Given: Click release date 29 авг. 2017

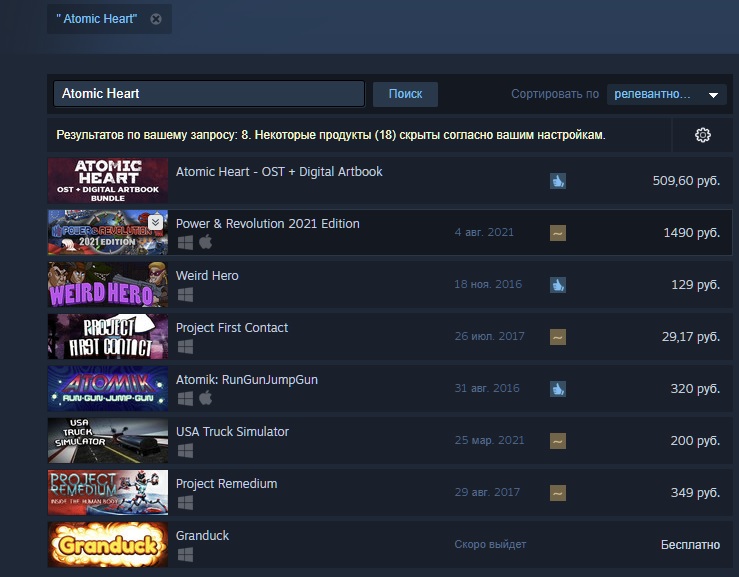Looking at the screenshot, I should tap(487, 492).
